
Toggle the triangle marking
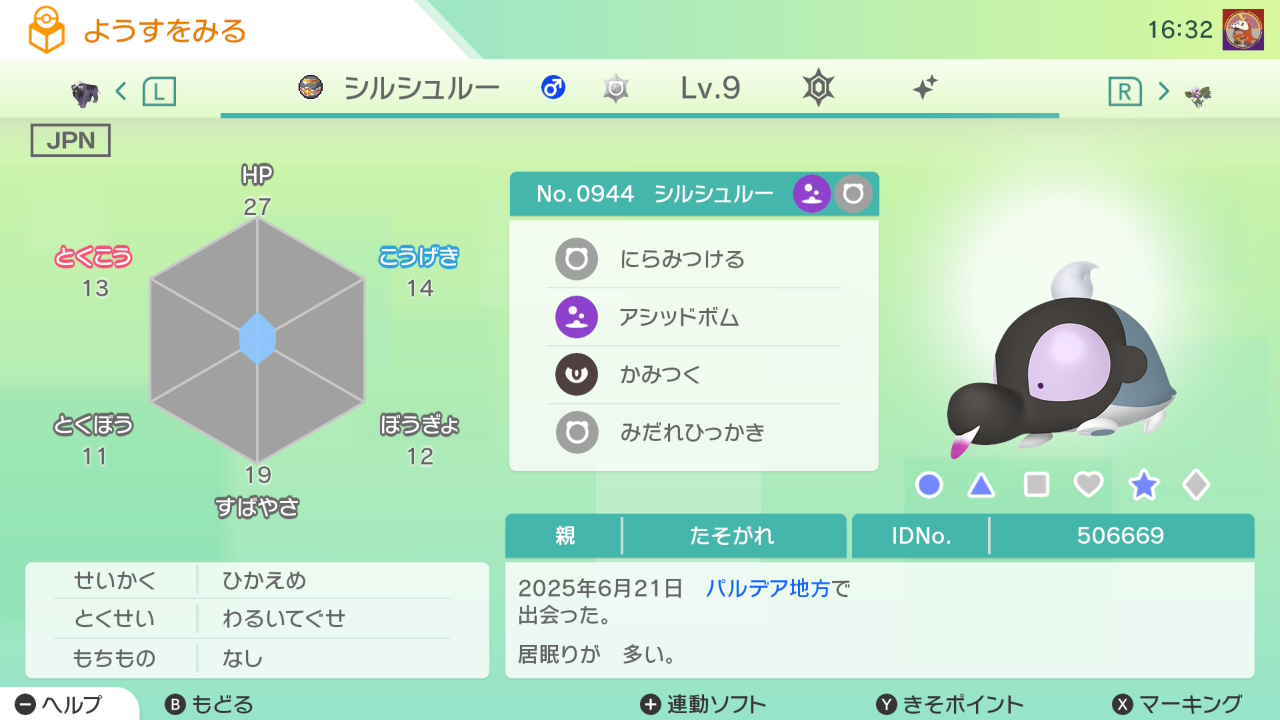click(981, 485)
